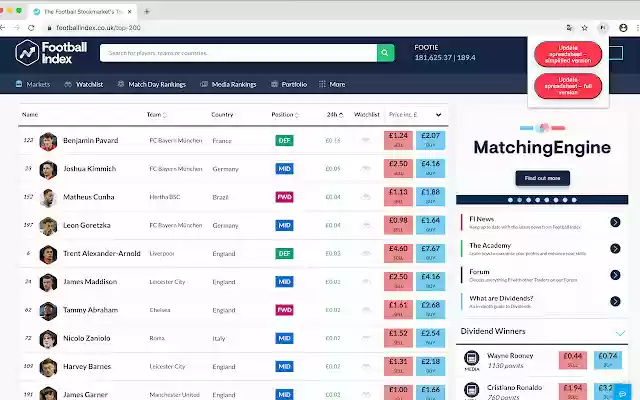
Task: Open the Portfolio page
Action: [x=289, y=84]
